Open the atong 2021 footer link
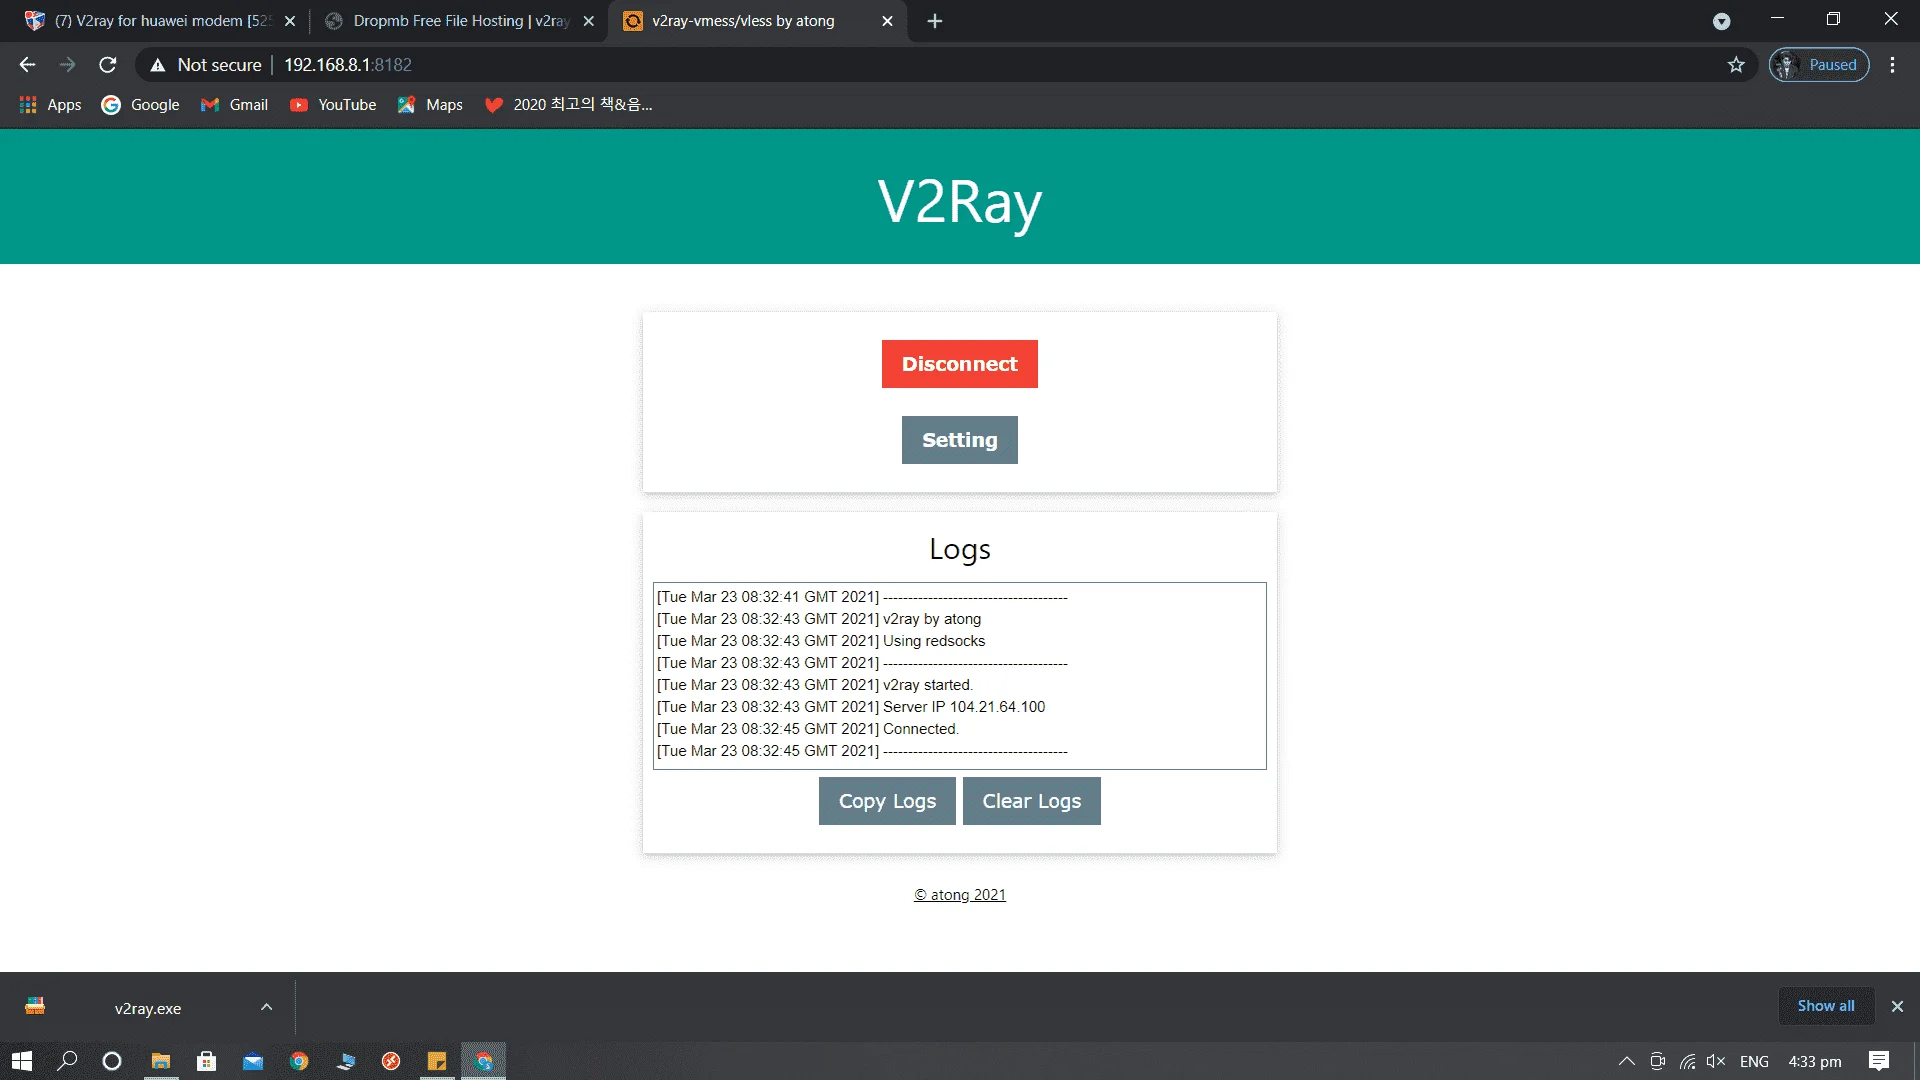The image size is (1920, 1080). pyautogui.click(x=959, y=895)
